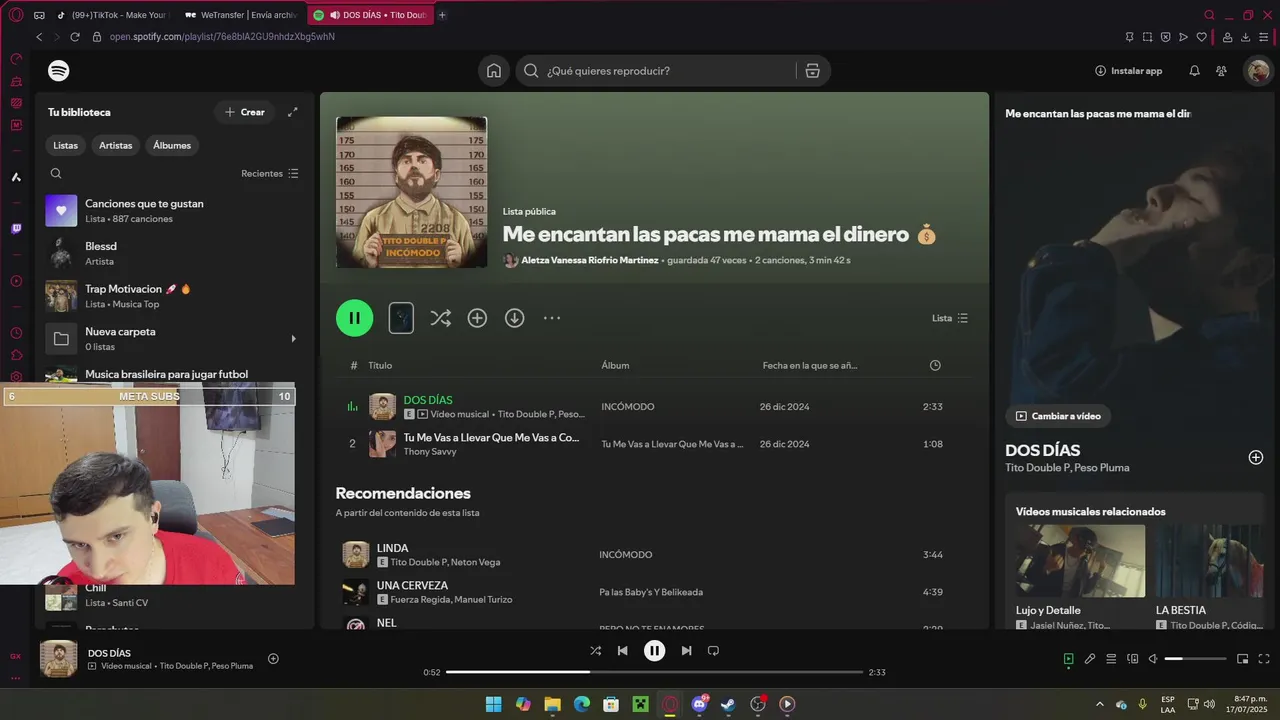The width and height of the screenshot is (1280, 720).
Task: Open friend activity people icon
Action: (1221, 71)
